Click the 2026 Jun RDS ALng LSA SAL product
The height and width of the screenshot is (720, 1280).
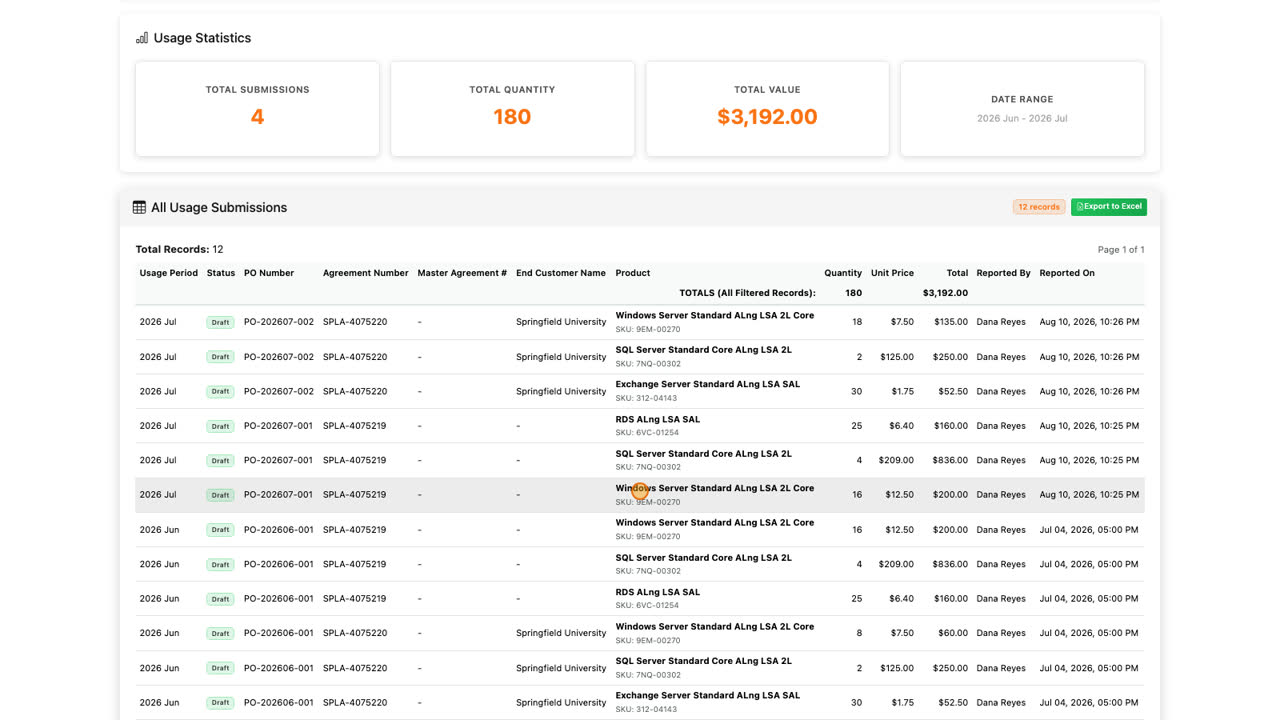coord(658,592)
